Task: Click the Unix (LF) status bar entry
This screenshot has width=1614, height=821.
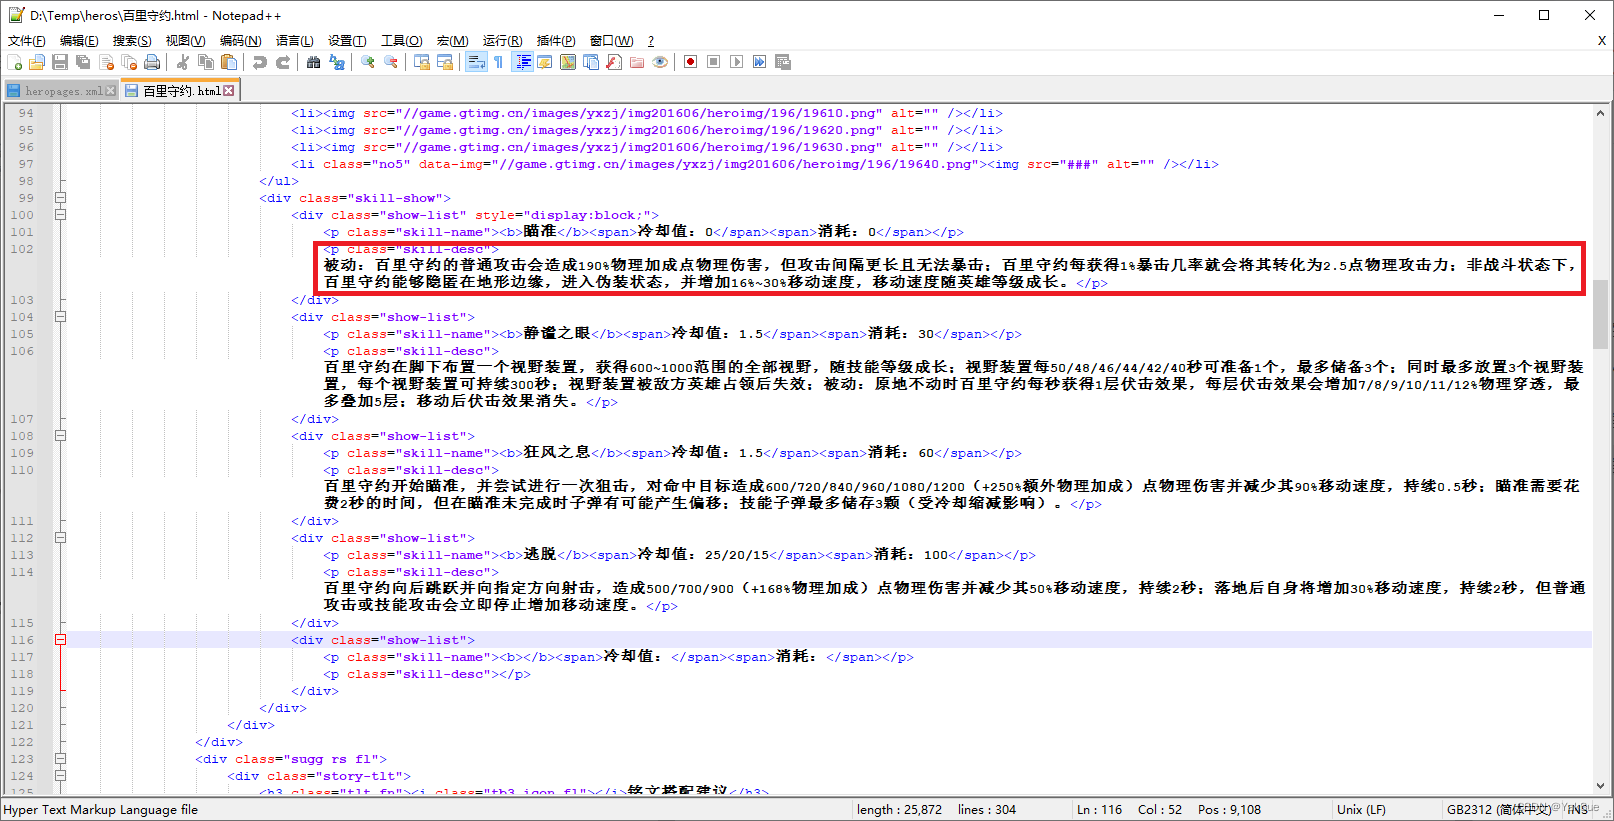Action: point(1361,810)
